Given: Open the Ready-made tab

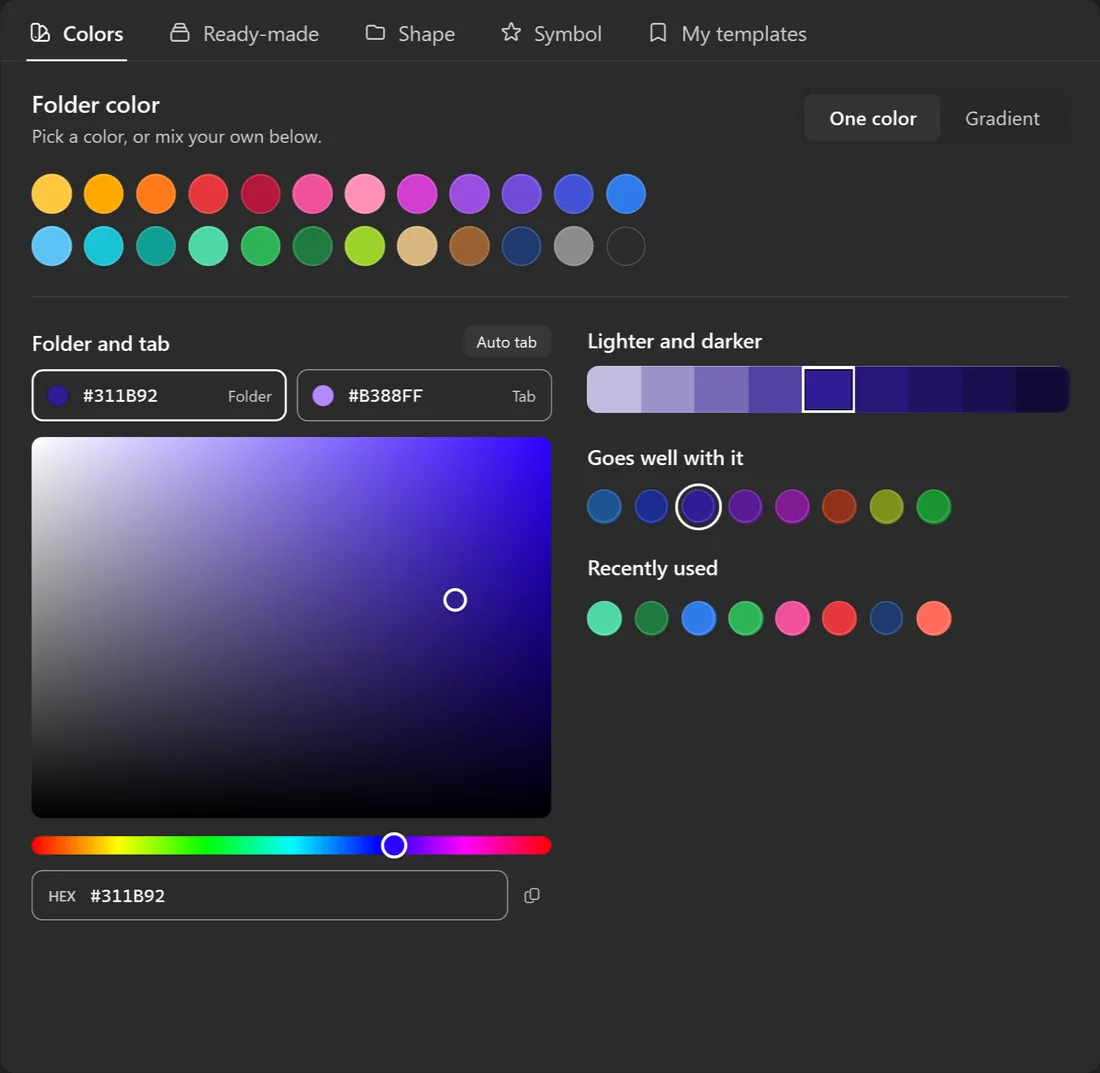Looking at the screenshot, I should (x=244, y=34).
